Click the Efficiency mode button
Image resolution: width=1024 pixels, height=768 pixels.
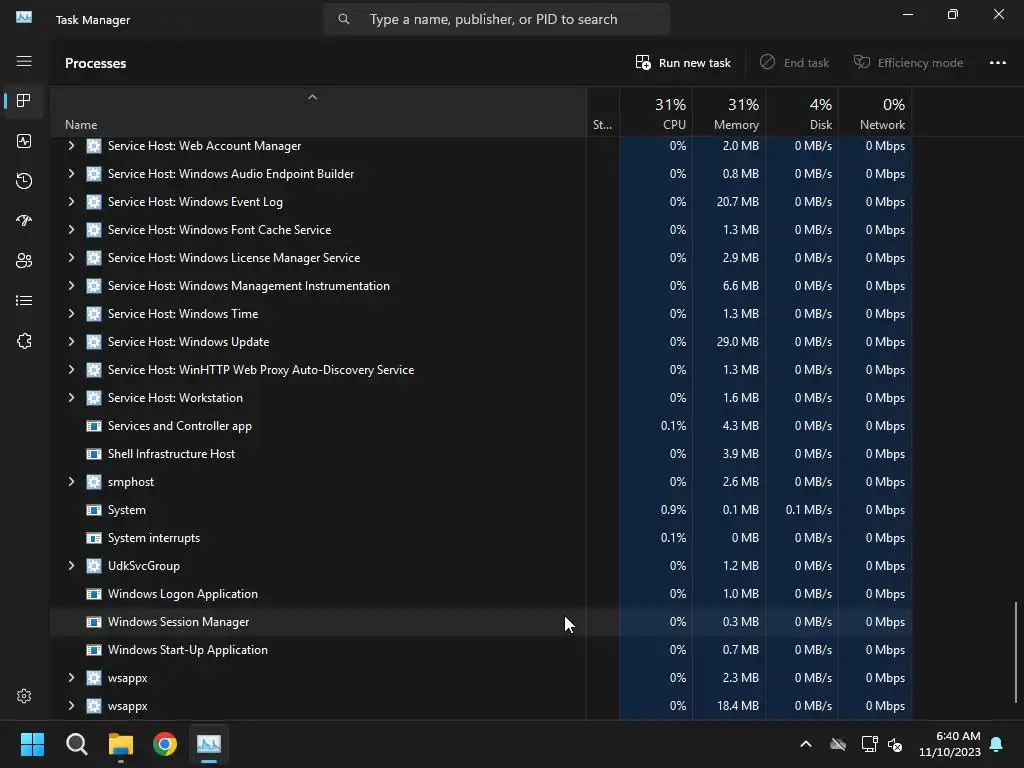click(908, 63)
